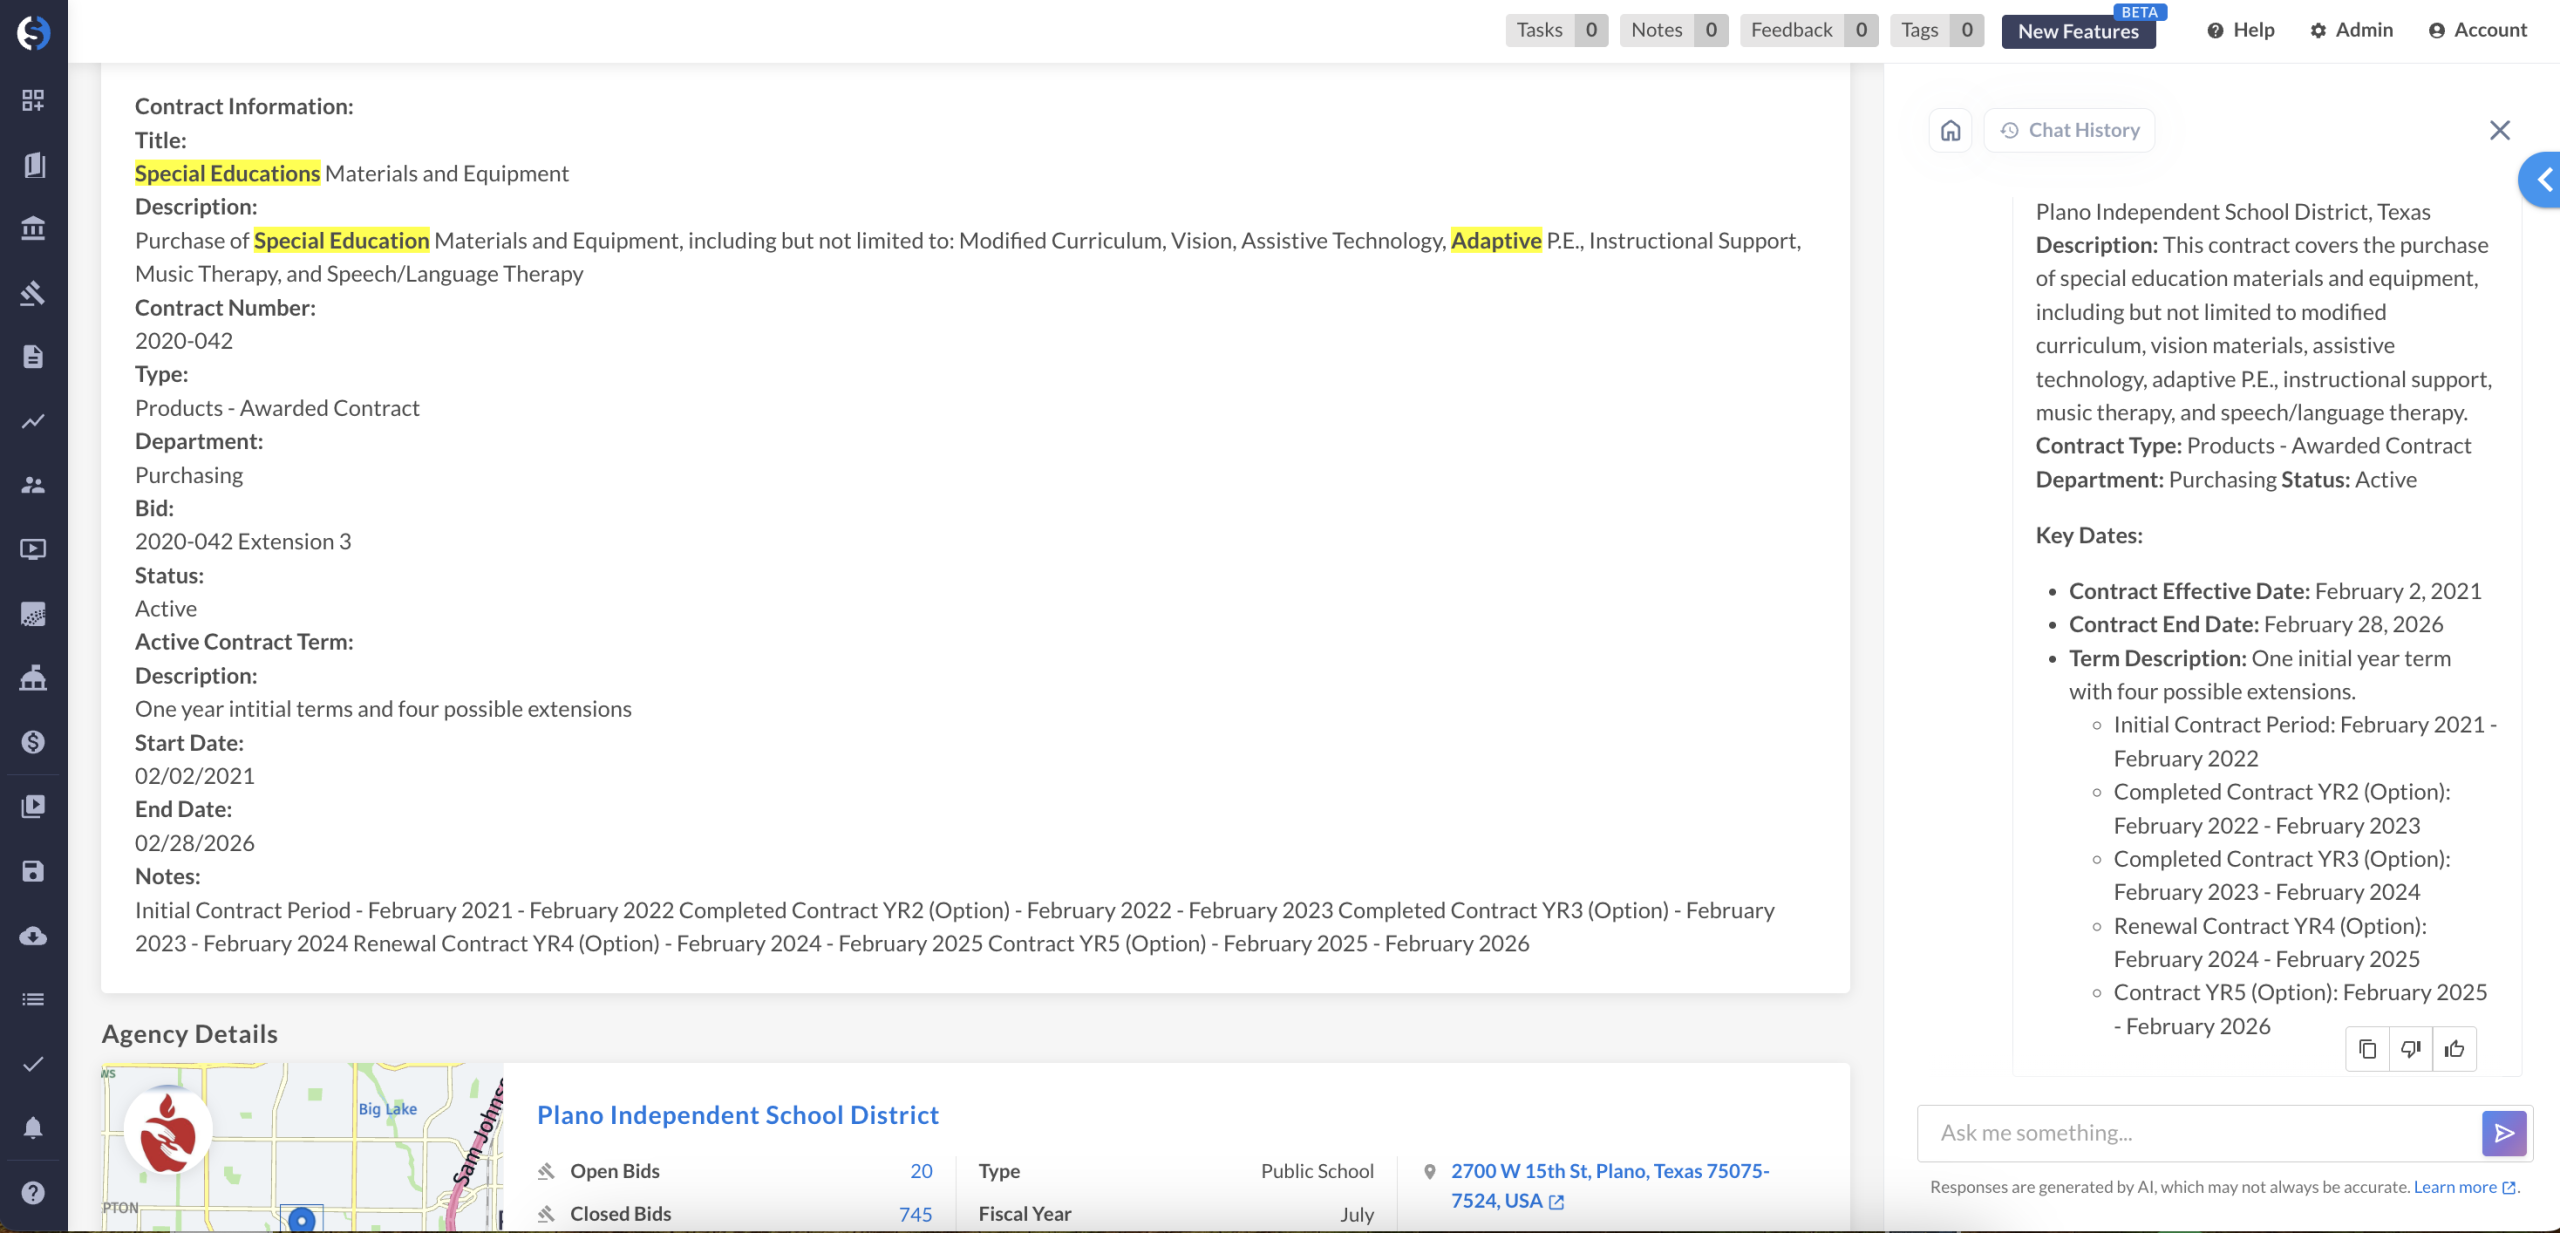Viewport: 2560px width, 1233px height.
Task: Copy the AI response text
Action: (x=2367, y=1049)
